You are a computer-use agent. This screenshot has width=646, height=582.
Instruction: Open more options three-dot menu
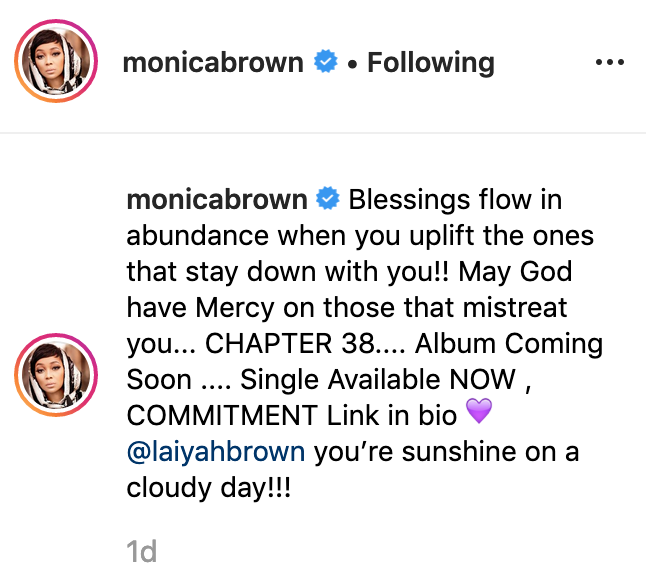tap(609, 63)
